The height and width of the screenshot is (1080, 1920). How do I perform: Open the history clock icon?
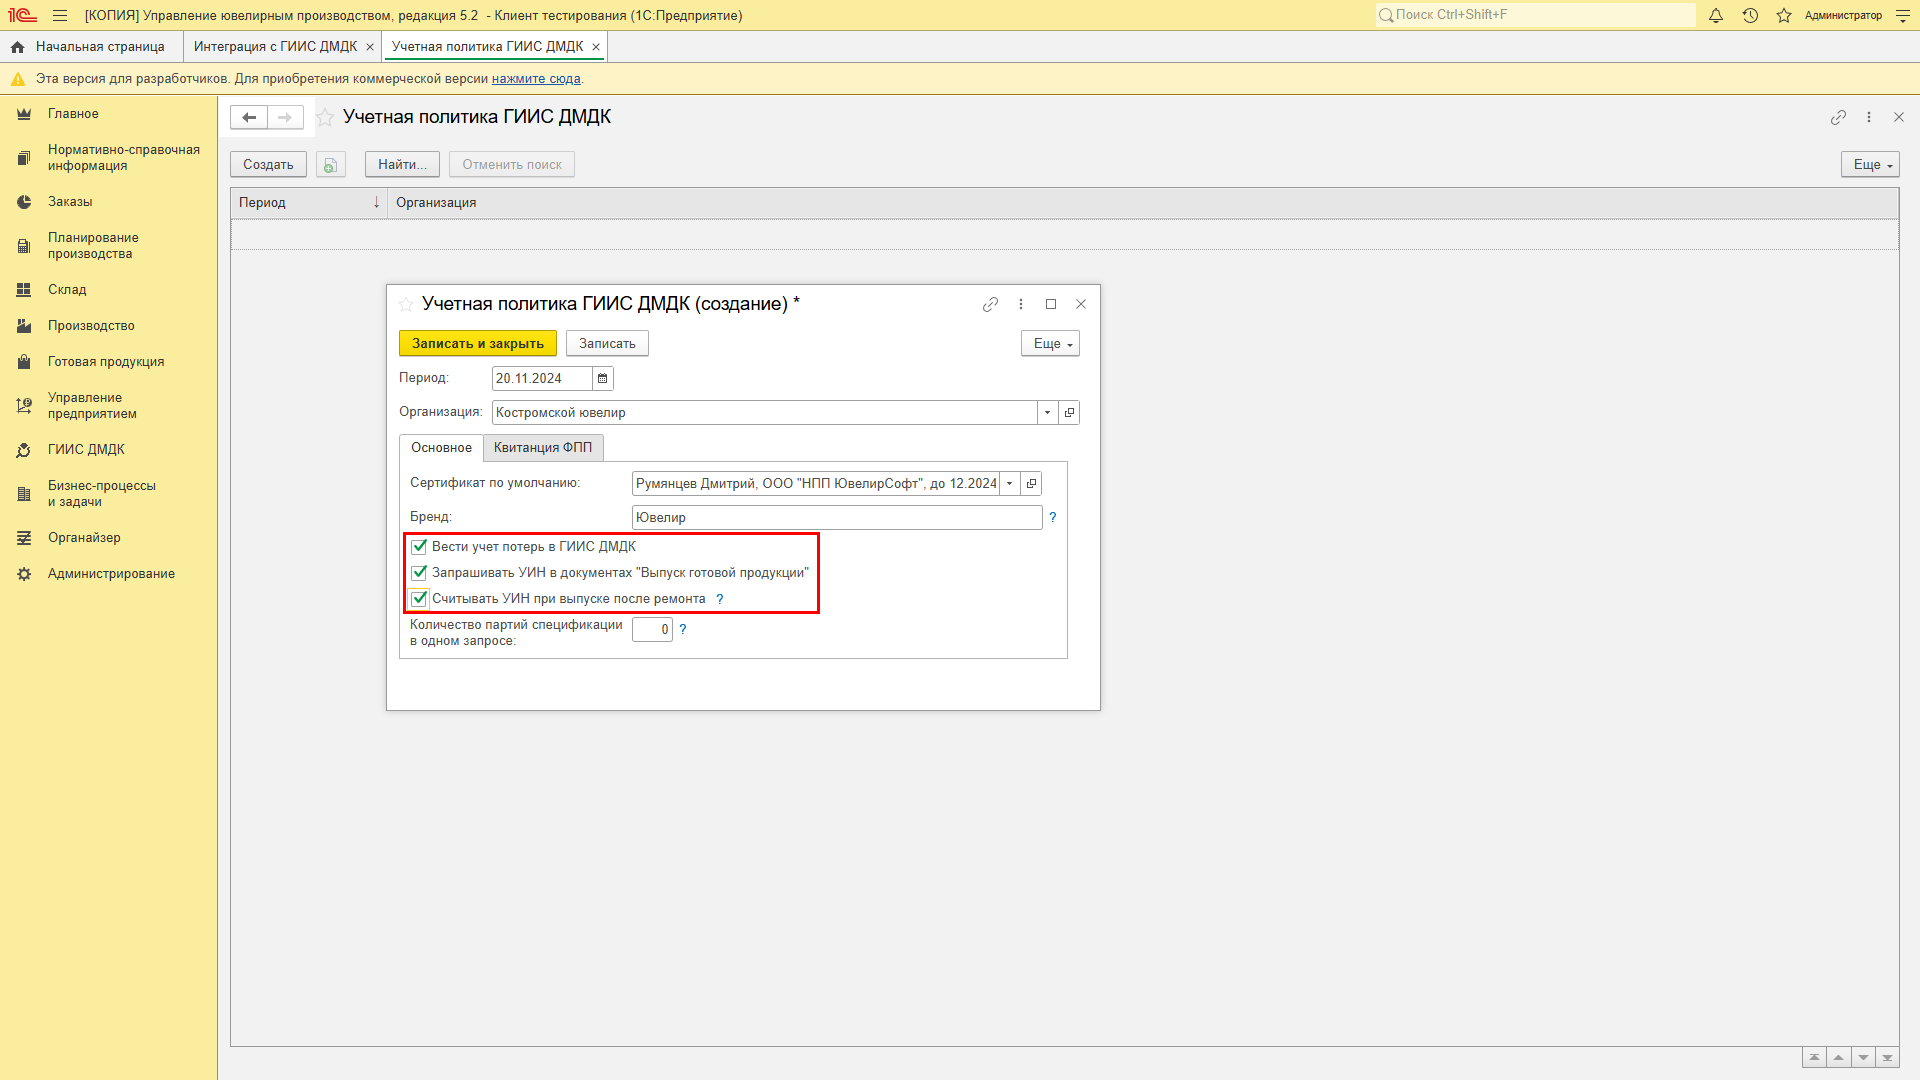coord(1750,15)
